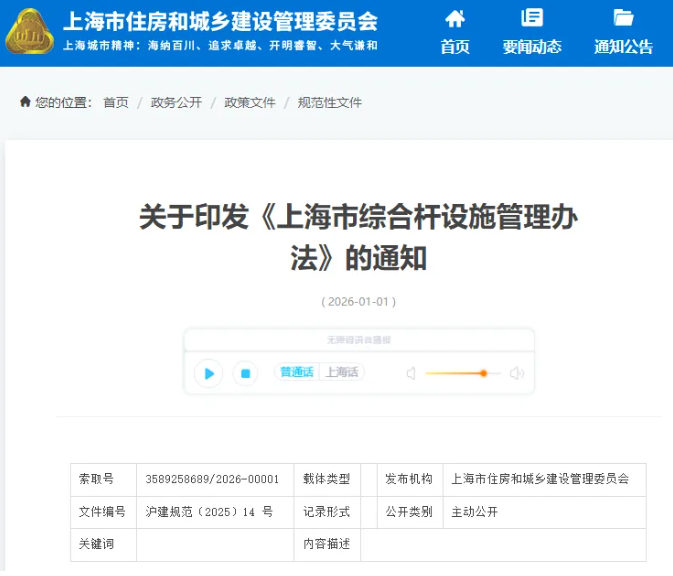This screenshot has width=673, height=576.
Task: Switch audio language to 普通话
Action: (296, 372)
